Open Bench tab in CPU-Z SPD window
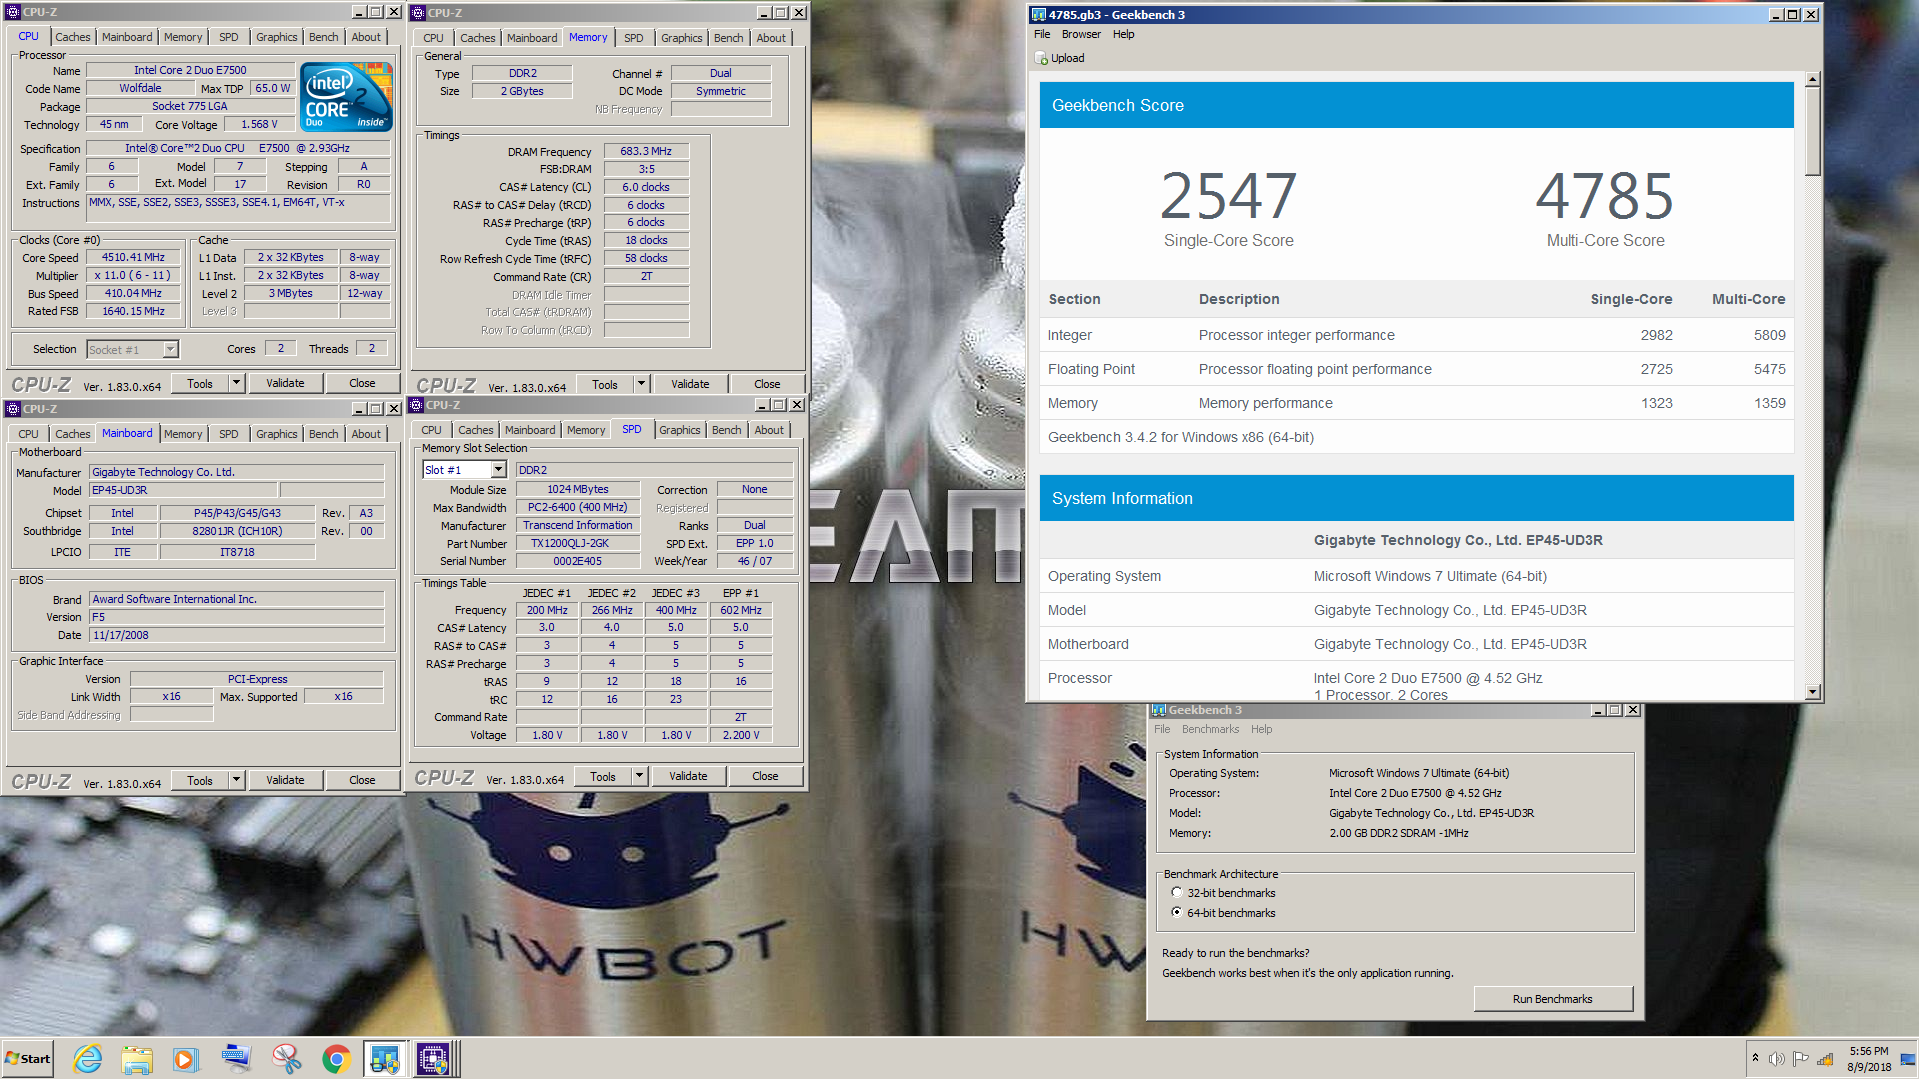This screenshot has width=1919, height=1079. [x=727, y=430]
